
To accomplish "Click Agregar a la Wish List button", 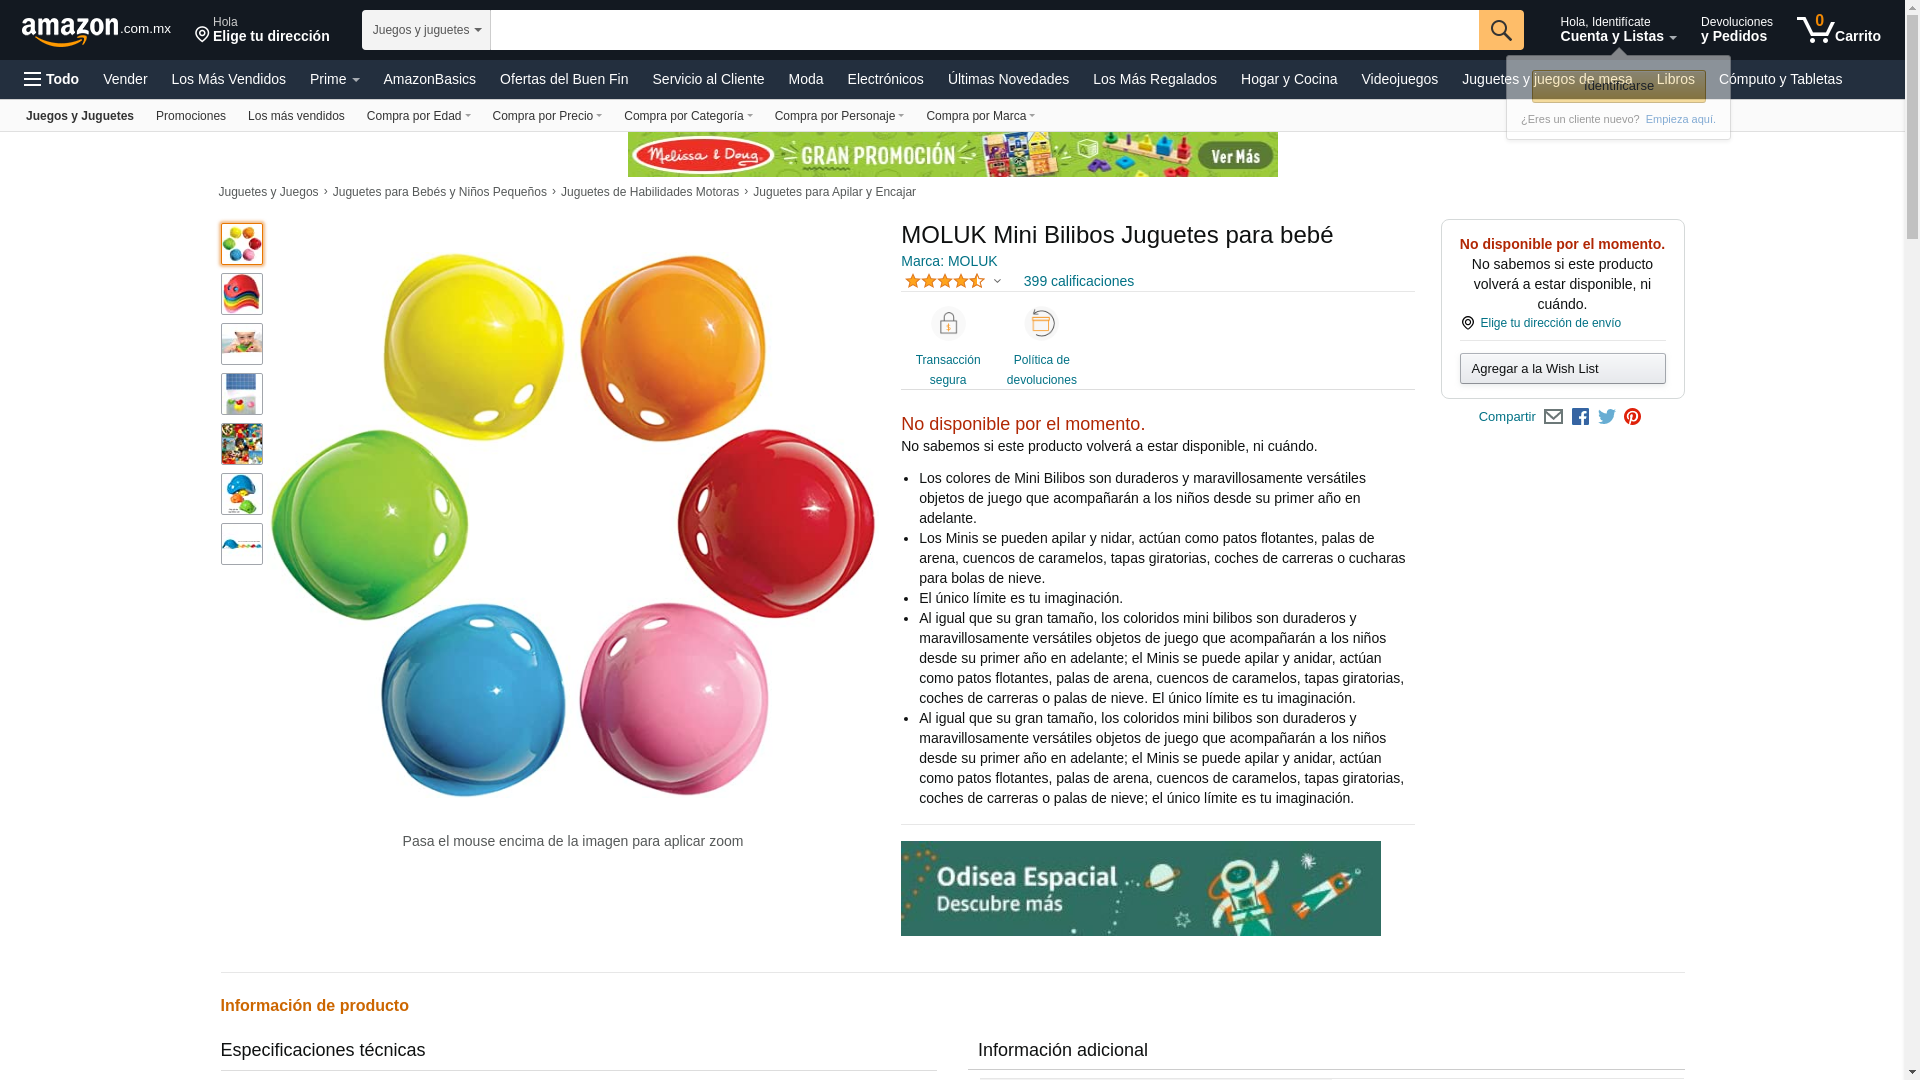I will (x=1563, y=369).
